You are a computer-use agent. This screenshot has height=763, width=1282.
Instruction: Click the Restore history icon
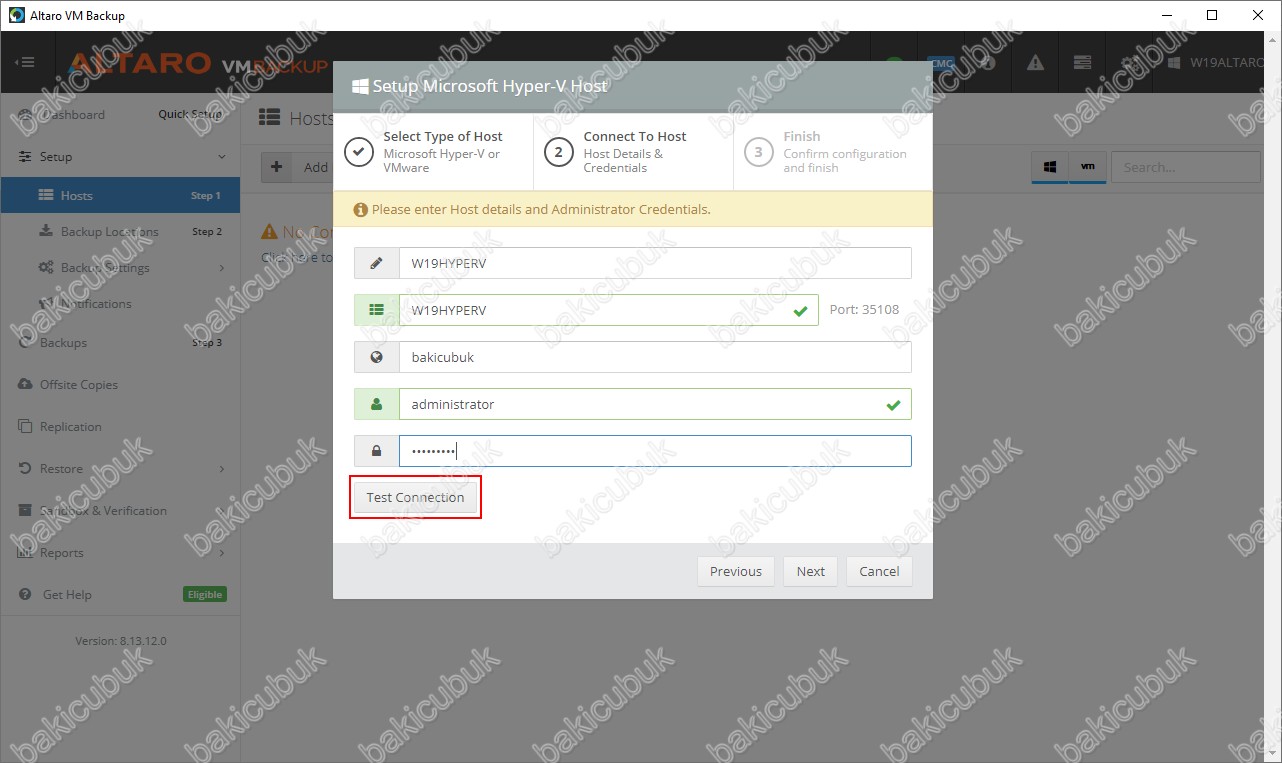pyautogui.click(x=25, y=468)
